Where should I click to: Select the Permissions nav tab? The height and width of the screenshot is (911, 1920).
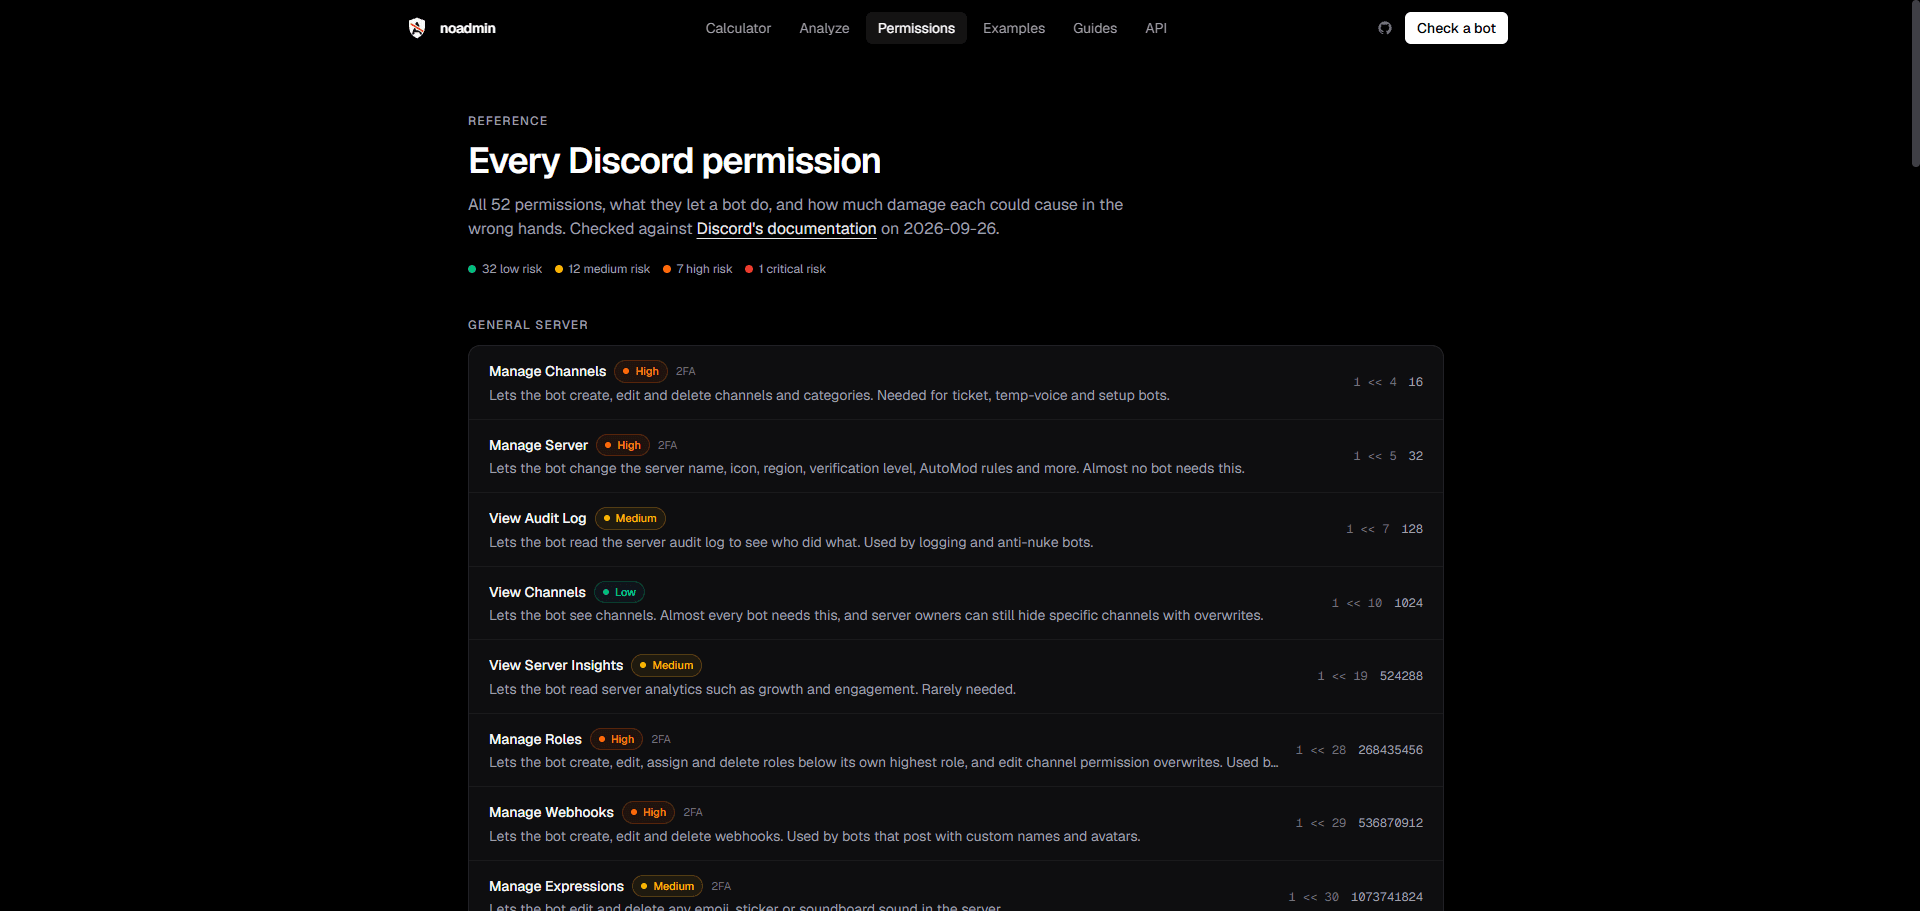pos(916,28)
